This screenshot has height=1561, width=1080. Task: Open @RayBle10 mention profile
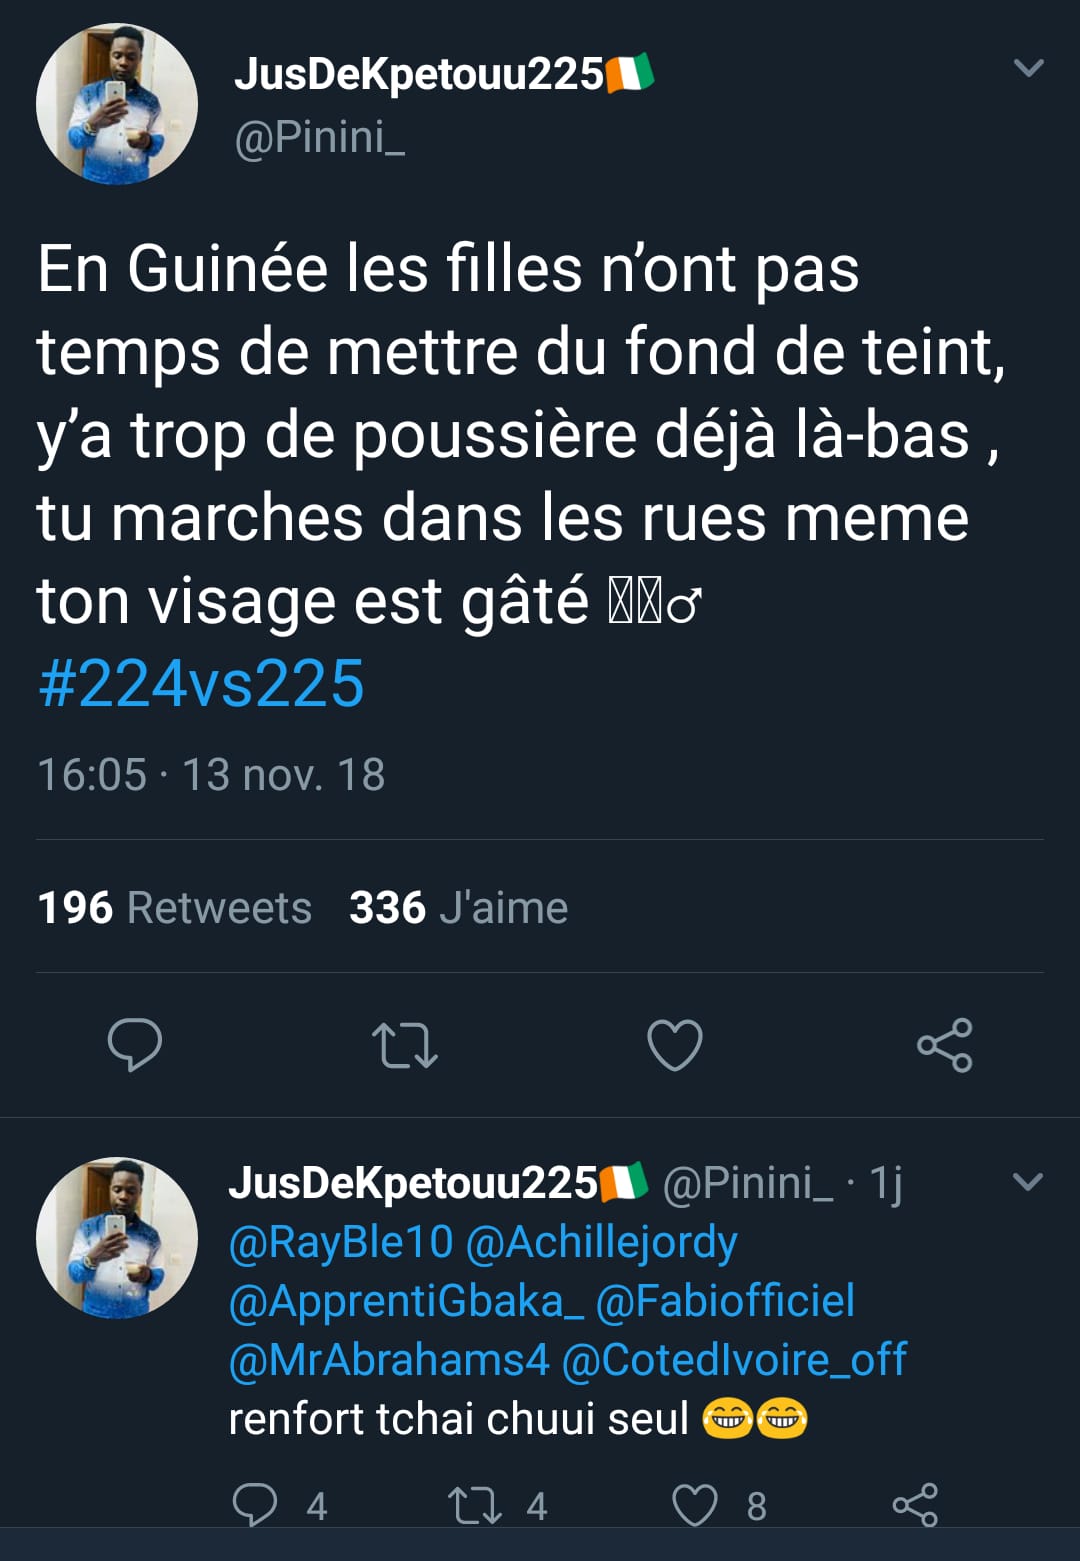coord(341,1242)
